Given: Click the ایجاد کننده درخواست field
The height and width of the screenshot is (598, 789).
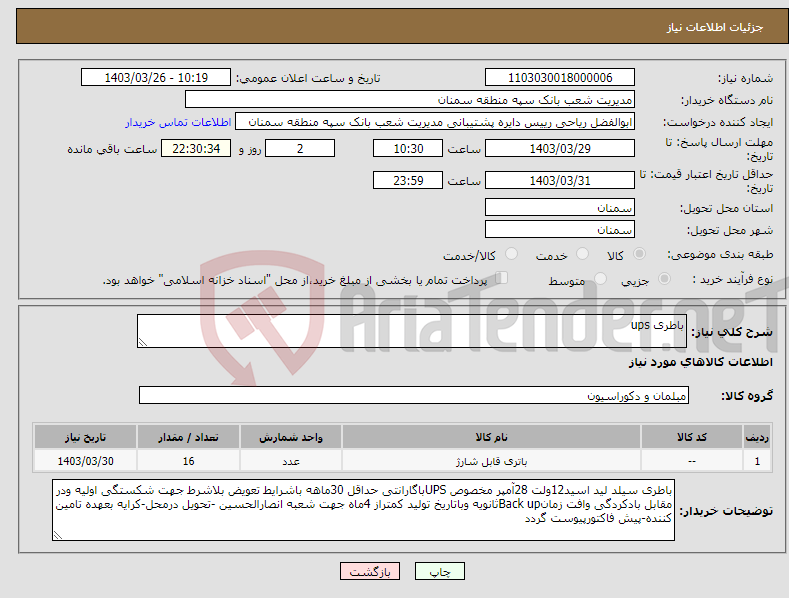Looking at the screenshot, I should click(x=435, y=122).
